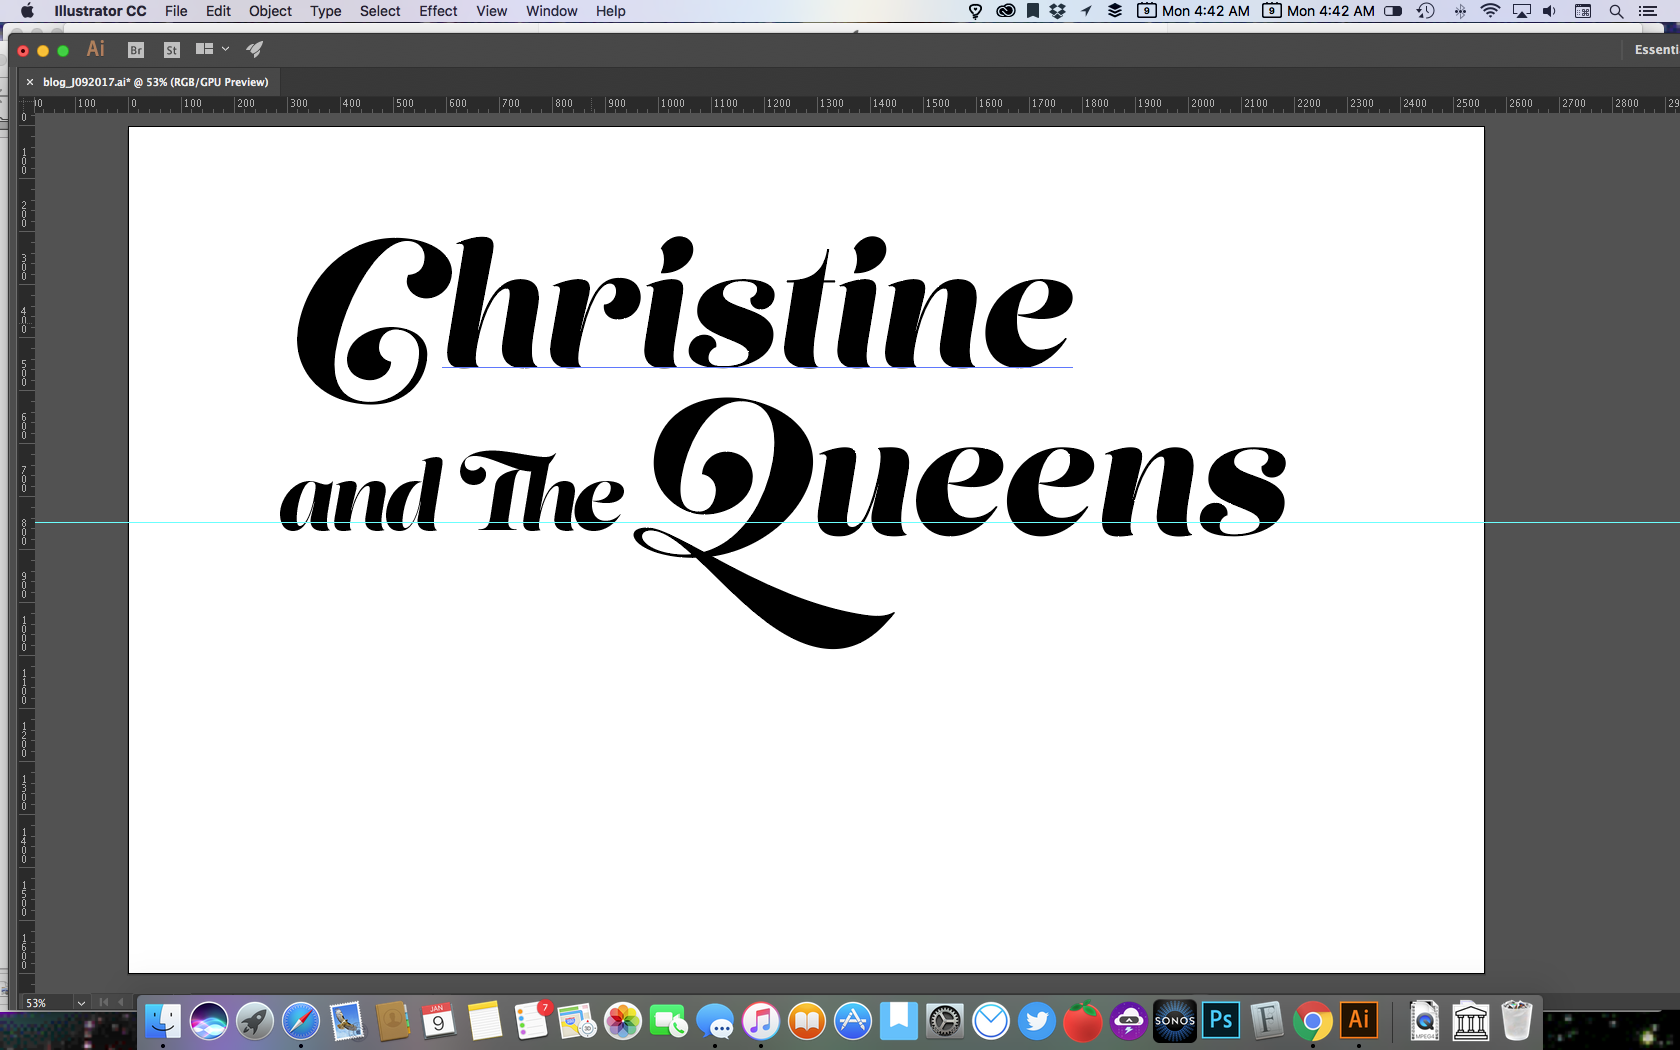Open Safari from the dock
The height and width of the screenshot is (1050, 1680).
point(301,1021)
